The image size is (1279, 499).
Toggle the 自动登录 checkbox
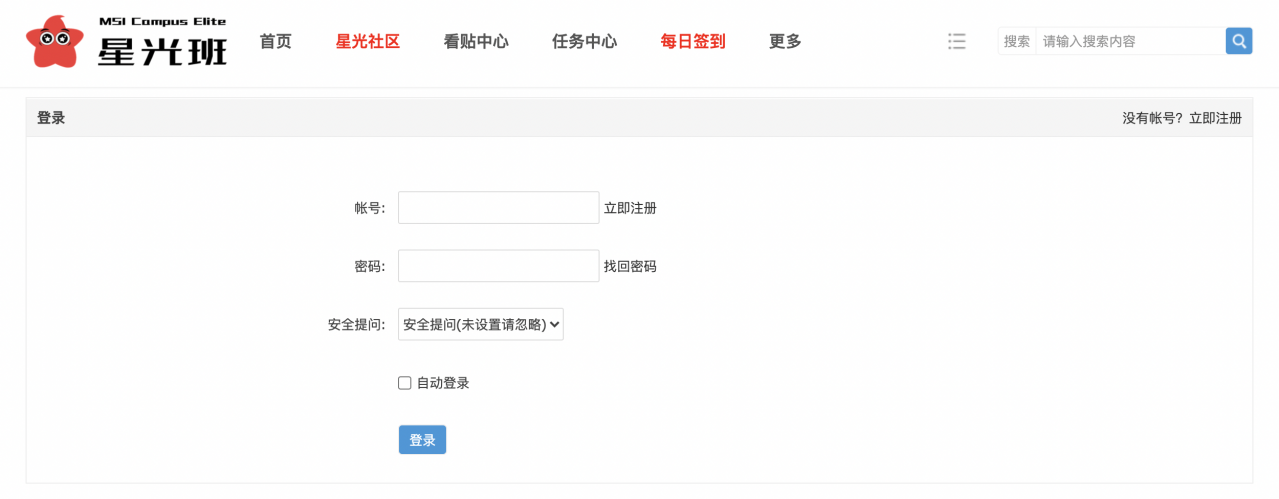click(405, 383)
